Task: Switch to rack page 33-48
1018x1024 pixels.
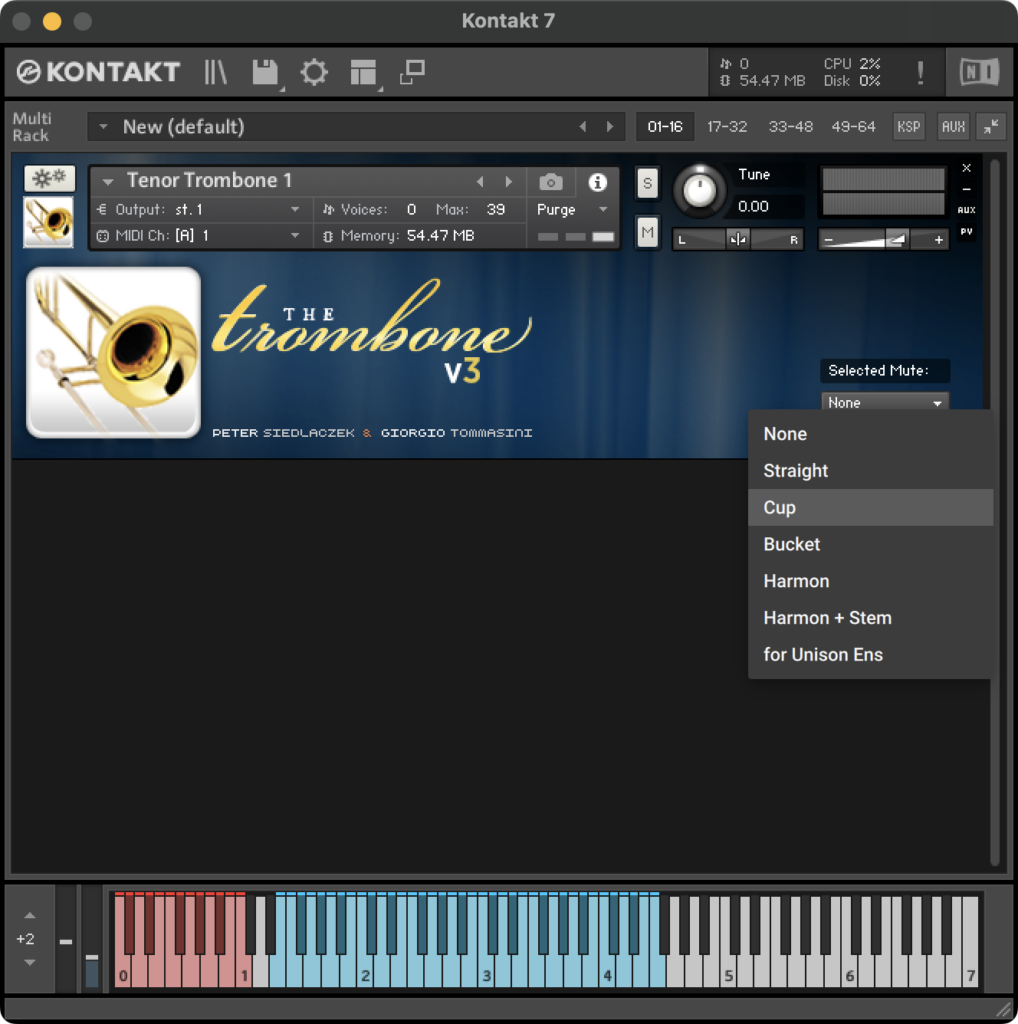Action: click(x=790, y=126)
